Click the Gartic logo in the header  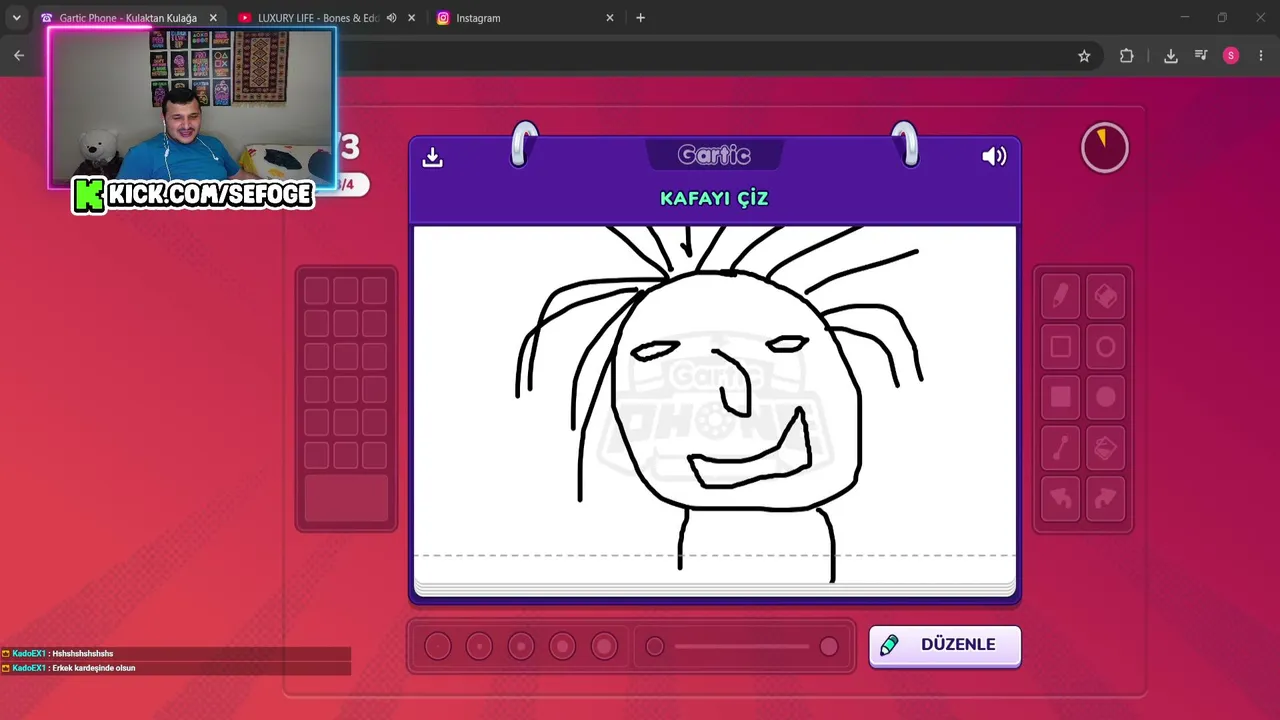point(714,155)
